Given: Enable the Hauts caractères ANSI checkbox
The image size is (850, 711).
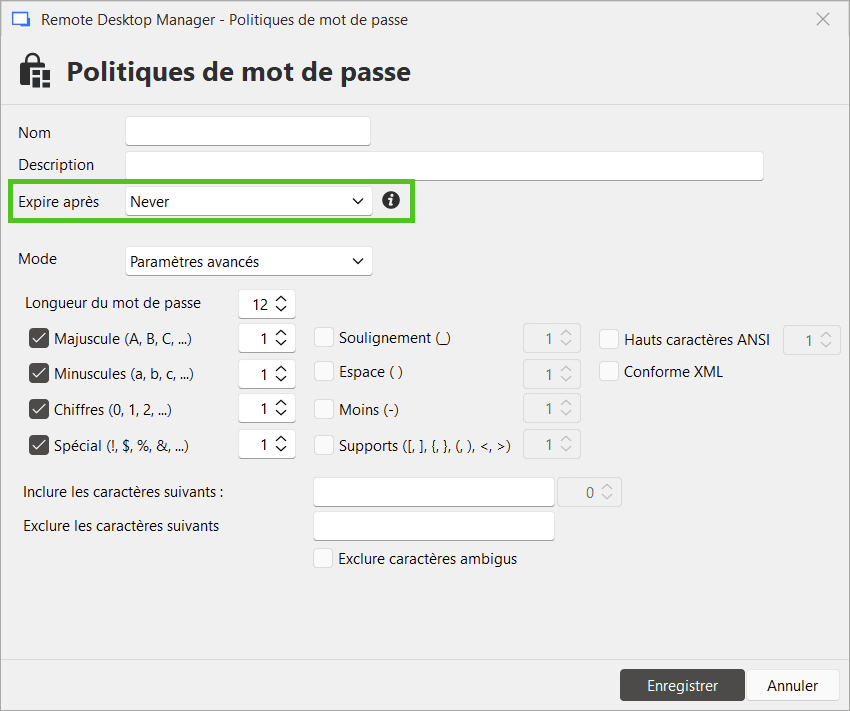Looking at the screenshot, I should [x=609, y=339].
